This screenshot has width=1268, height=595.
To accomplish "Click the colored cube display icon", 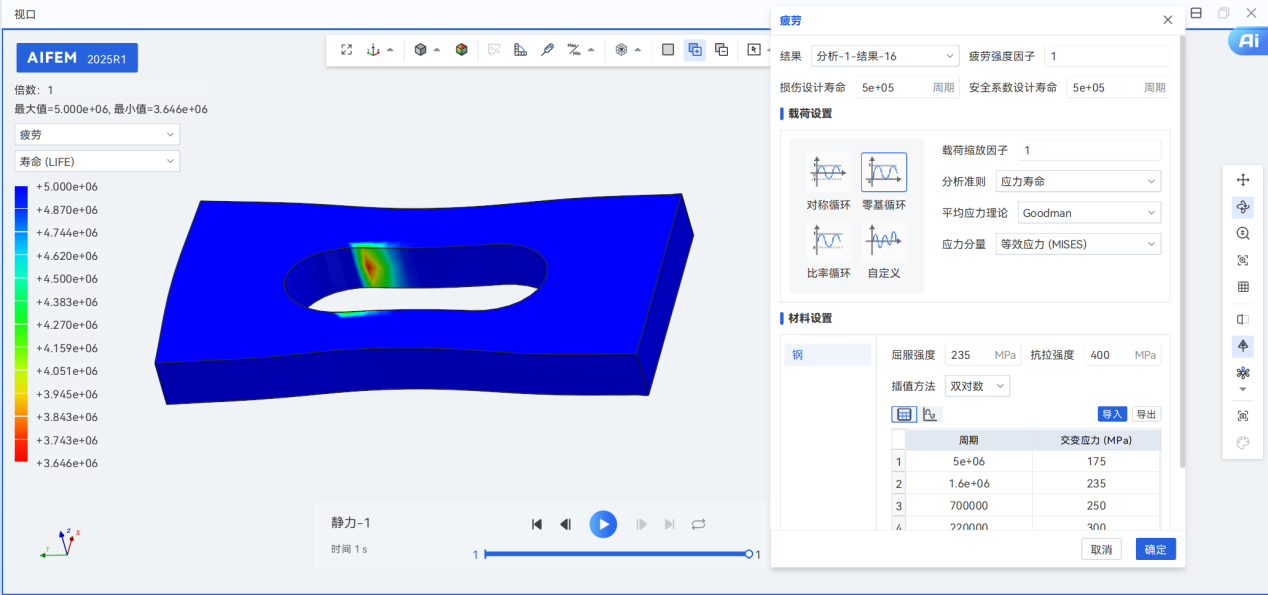I will tap(461, 50).
